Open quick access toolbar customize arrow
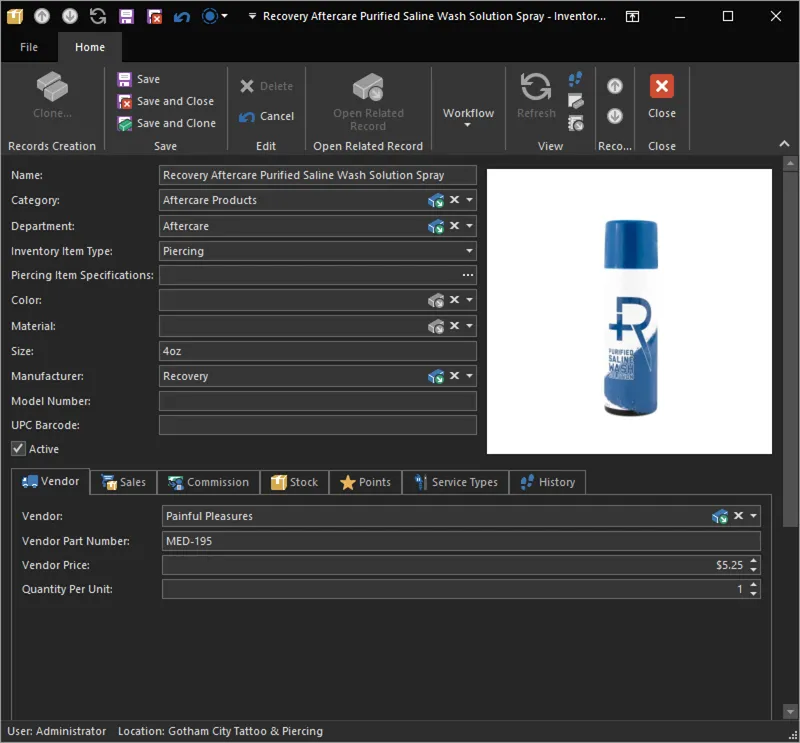The height and width of the screenshot is (743, 800). (x=252, y=16)
